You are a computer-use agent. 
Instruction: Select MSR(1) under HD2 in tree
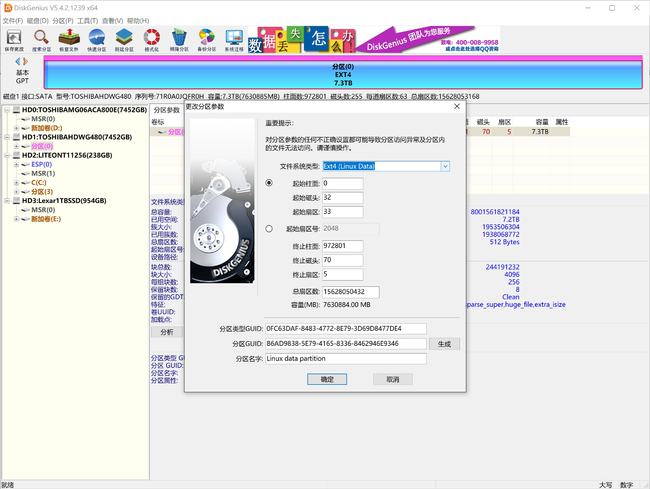point(43,174)
